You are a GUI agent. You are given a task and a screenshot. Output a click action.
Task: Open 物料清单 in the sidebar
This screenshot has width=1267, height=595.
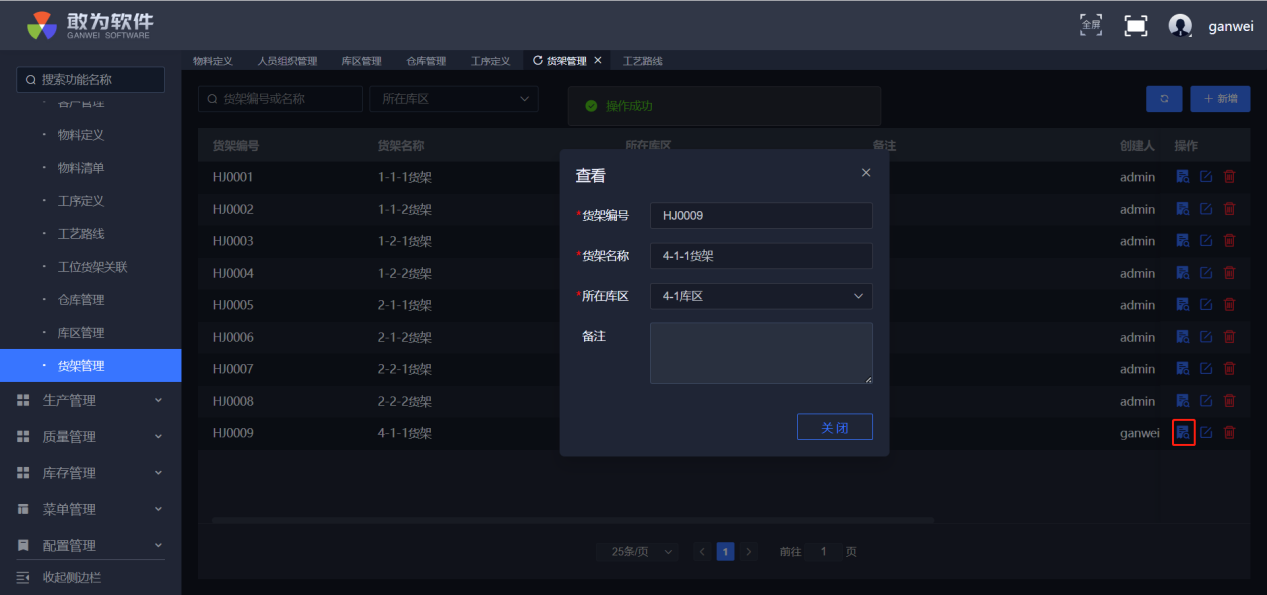pyautogui.click(x=81, y=168)
